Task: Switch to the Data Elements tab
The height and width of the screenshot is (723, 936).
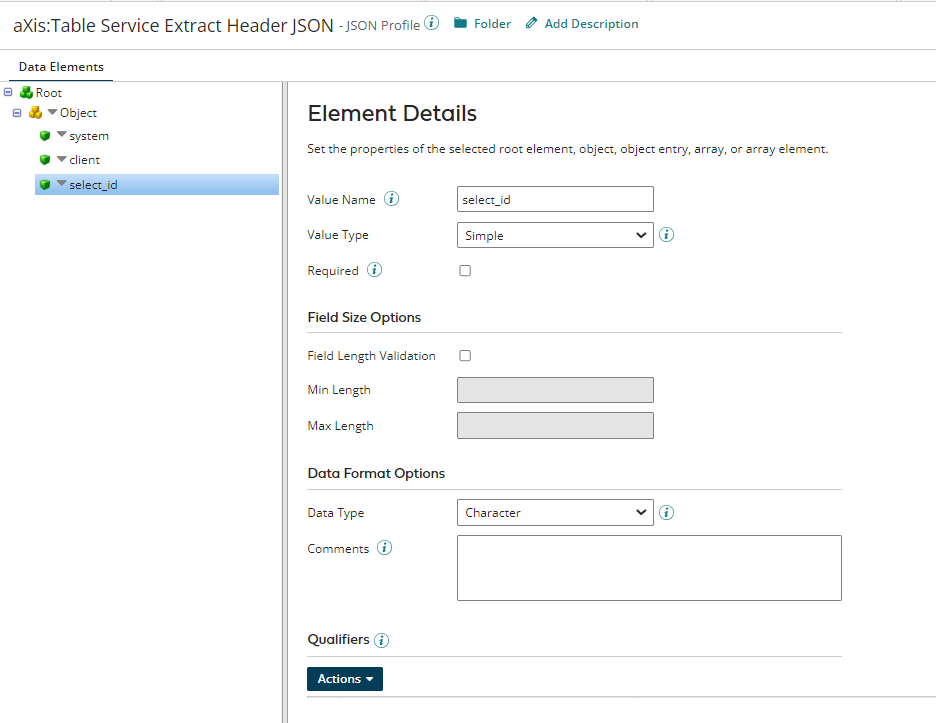Action: tap(60, 66)
